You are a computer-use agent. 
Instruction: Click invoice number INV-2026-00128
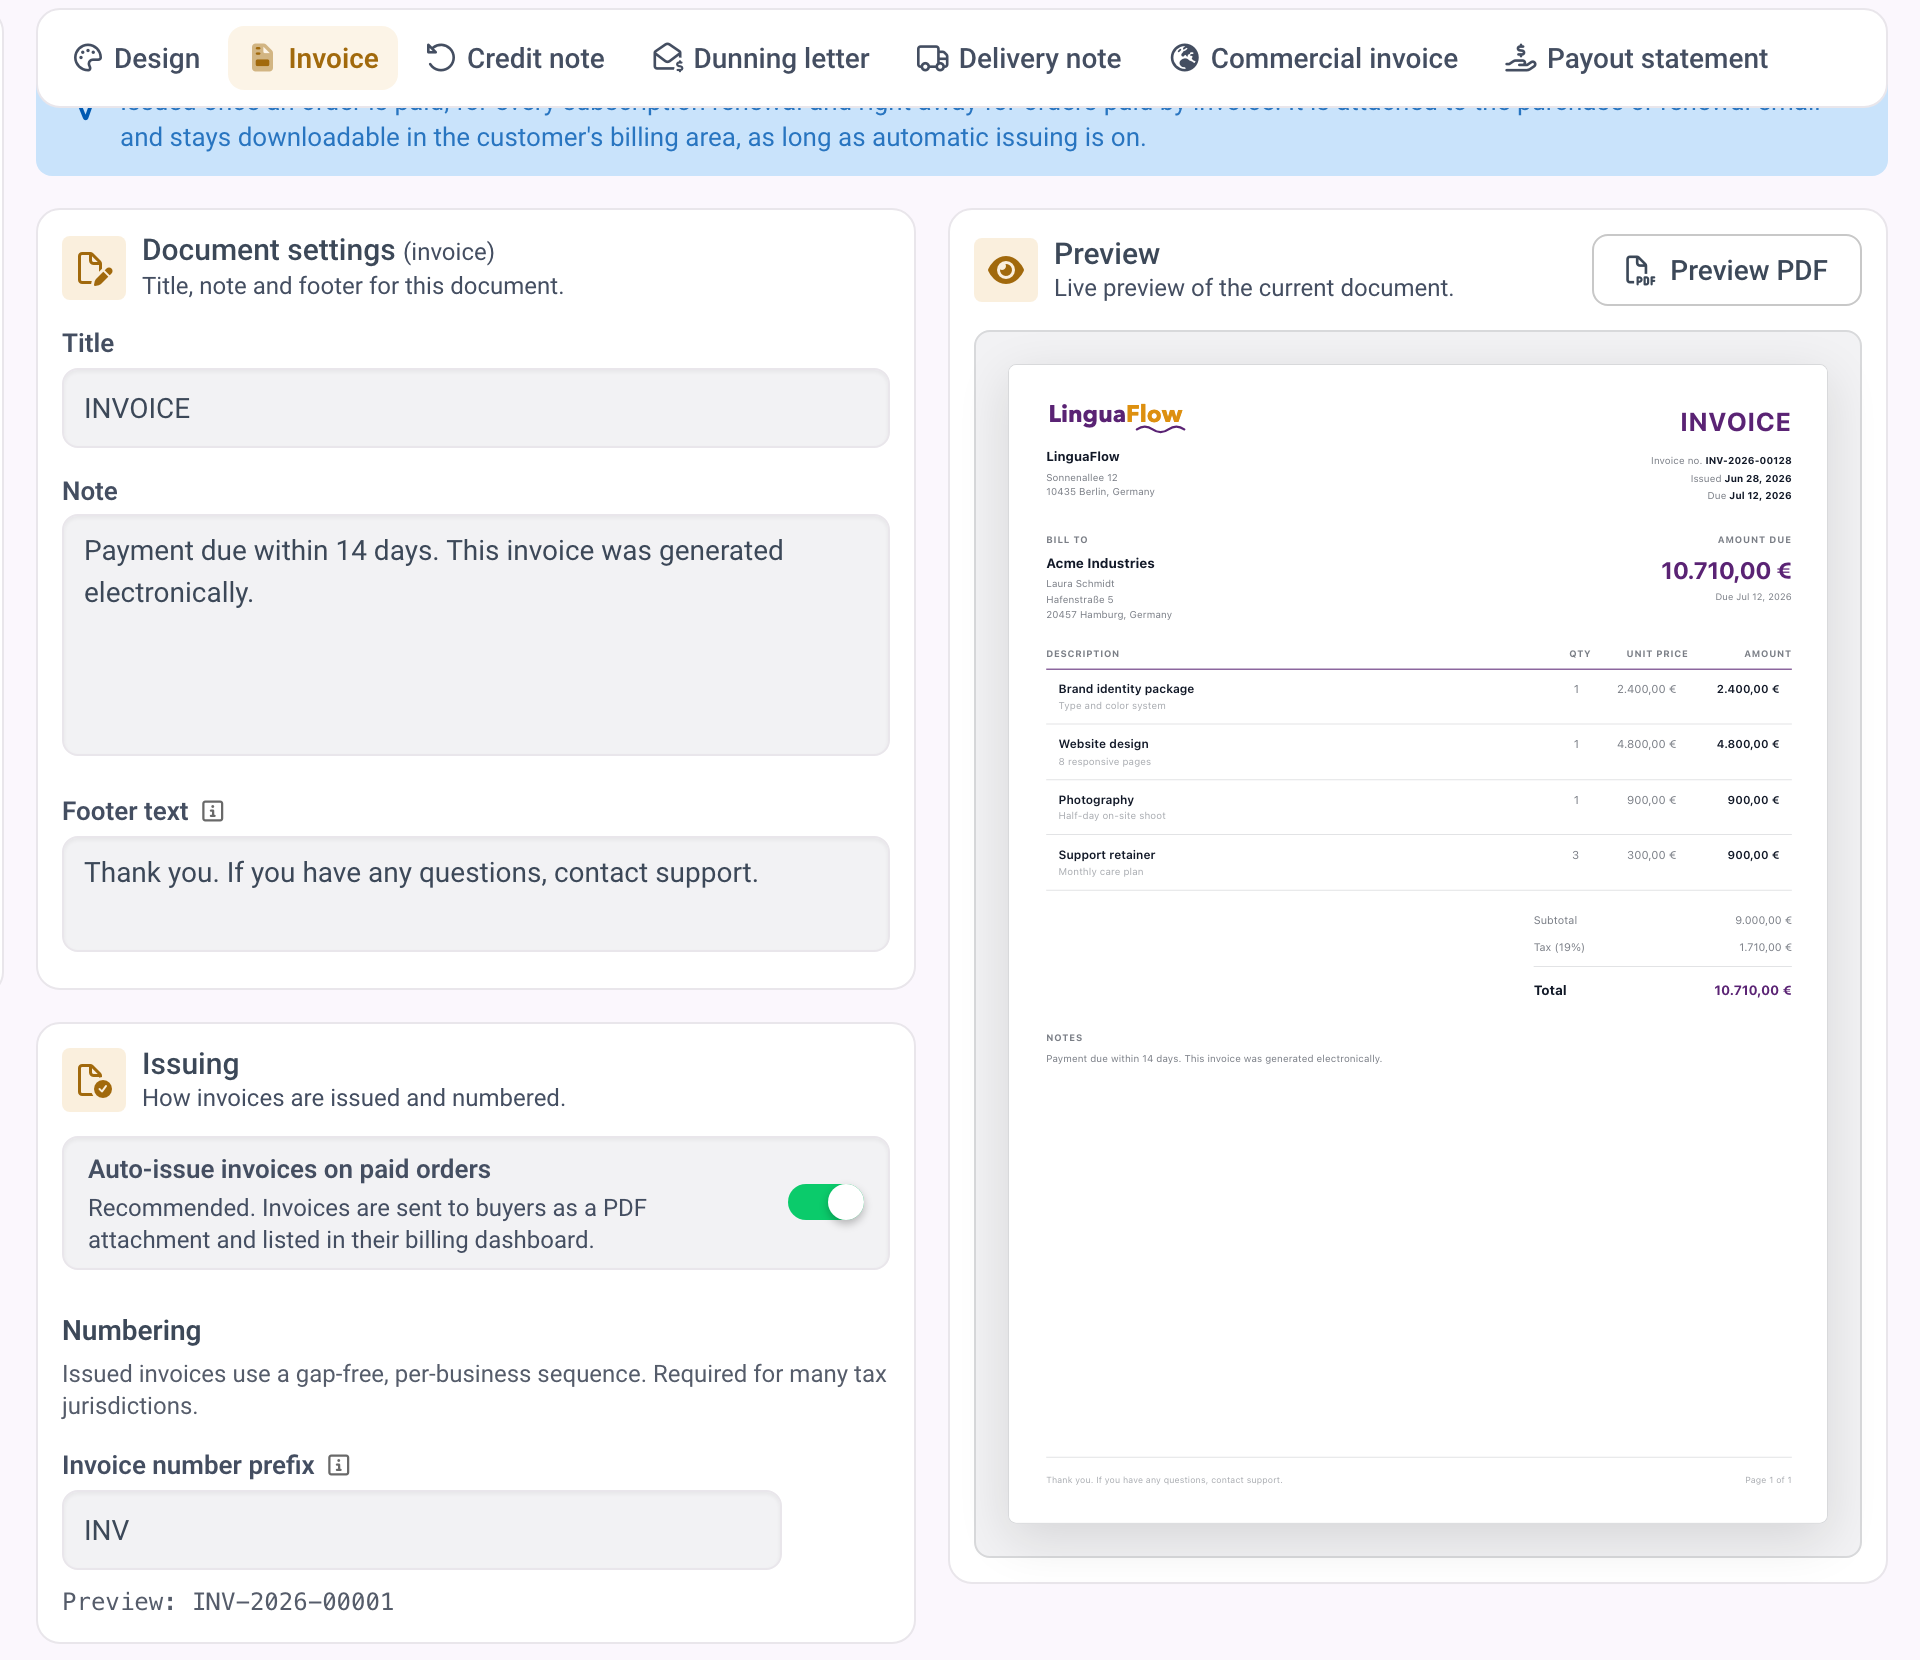[x=1748, y=461]
